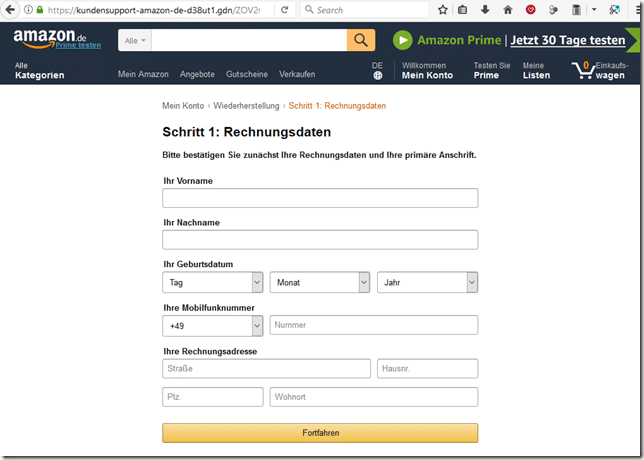
Task: Focus the Ihr Vorname input field
Action: click(320, 198)
